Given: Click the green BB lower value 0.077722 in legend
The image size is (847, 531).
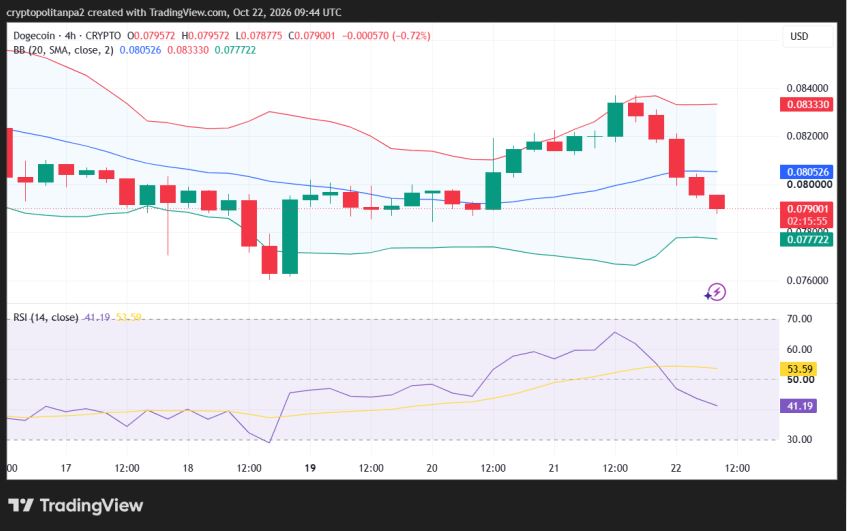Looking at the screenshot, I should pos(236,50).
